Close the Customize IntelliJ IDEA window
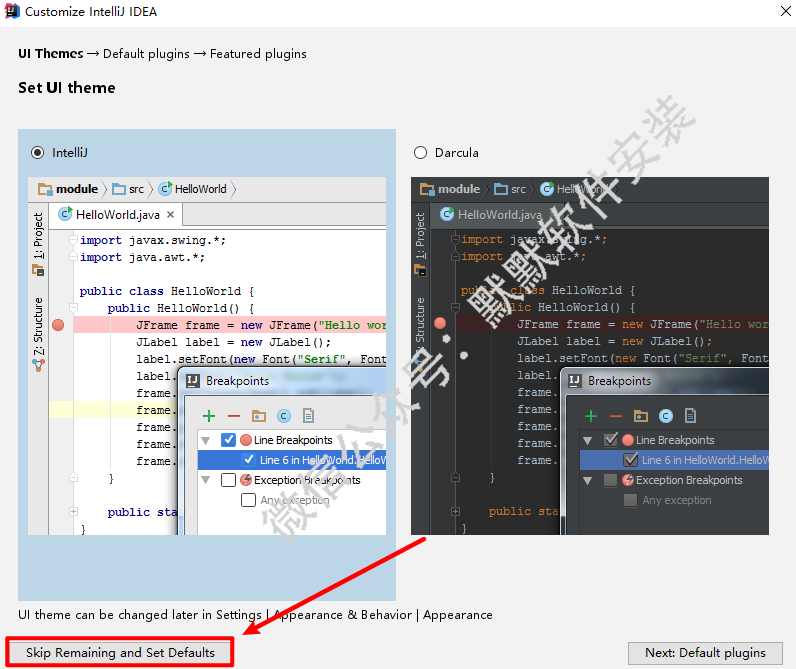Viewport: 796px width, 669px height. click(785, 11)
